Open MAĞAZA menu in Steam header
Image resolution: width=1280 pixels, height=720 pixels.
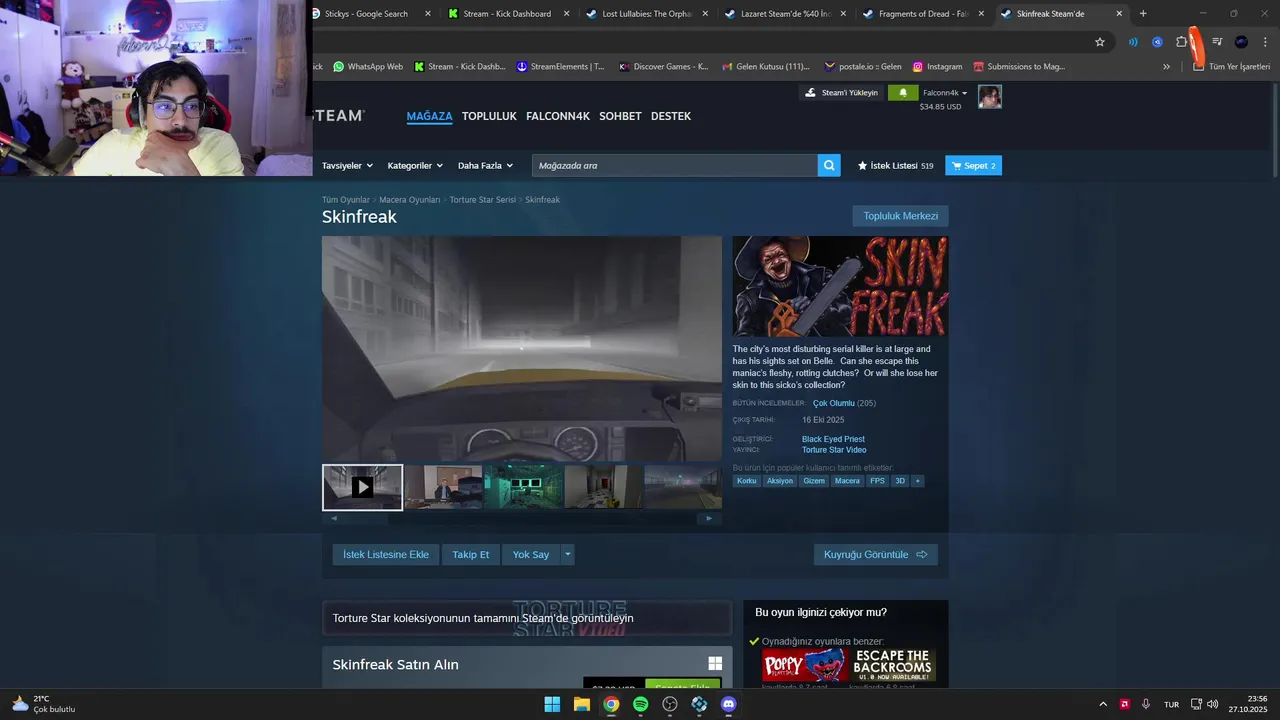tap(429, 116)
